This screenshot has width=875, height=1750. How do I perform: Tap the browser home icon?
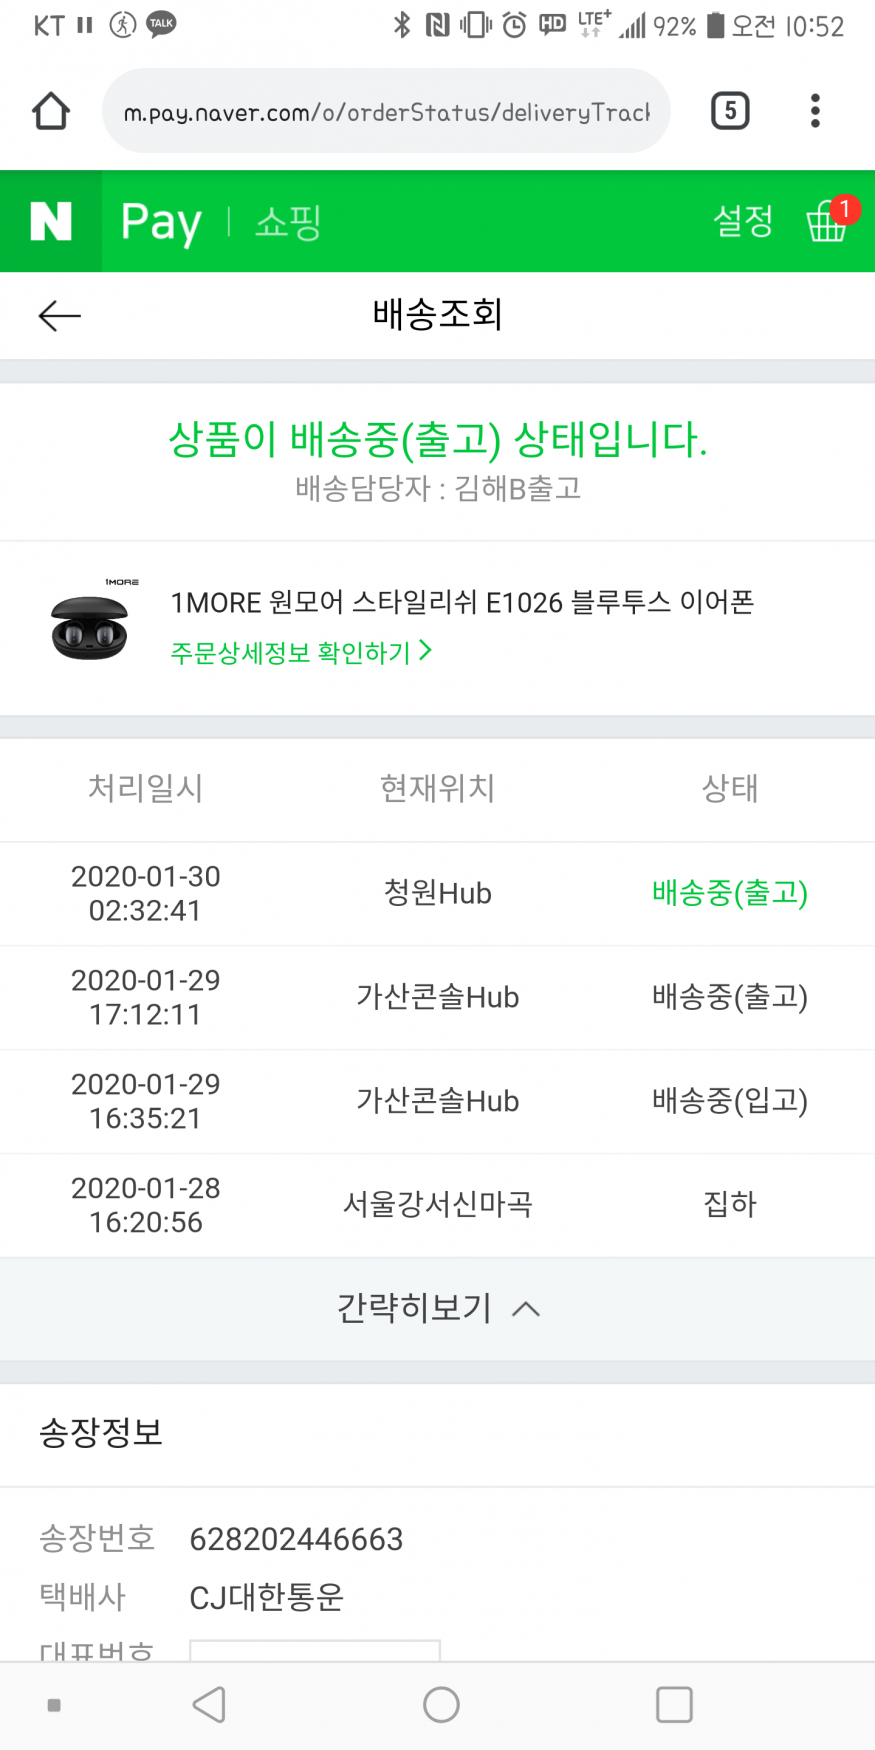(51, 111)
